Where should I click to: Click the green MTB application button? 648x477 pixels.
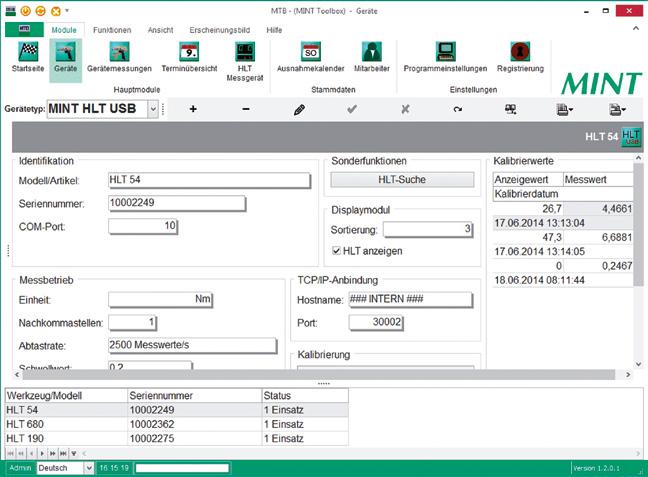[x=24, y=29]
